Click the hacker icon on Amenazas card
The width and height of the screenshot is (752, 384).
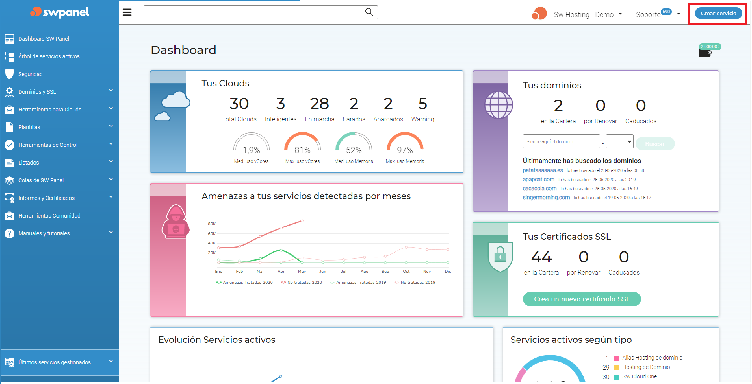(176, 221)
